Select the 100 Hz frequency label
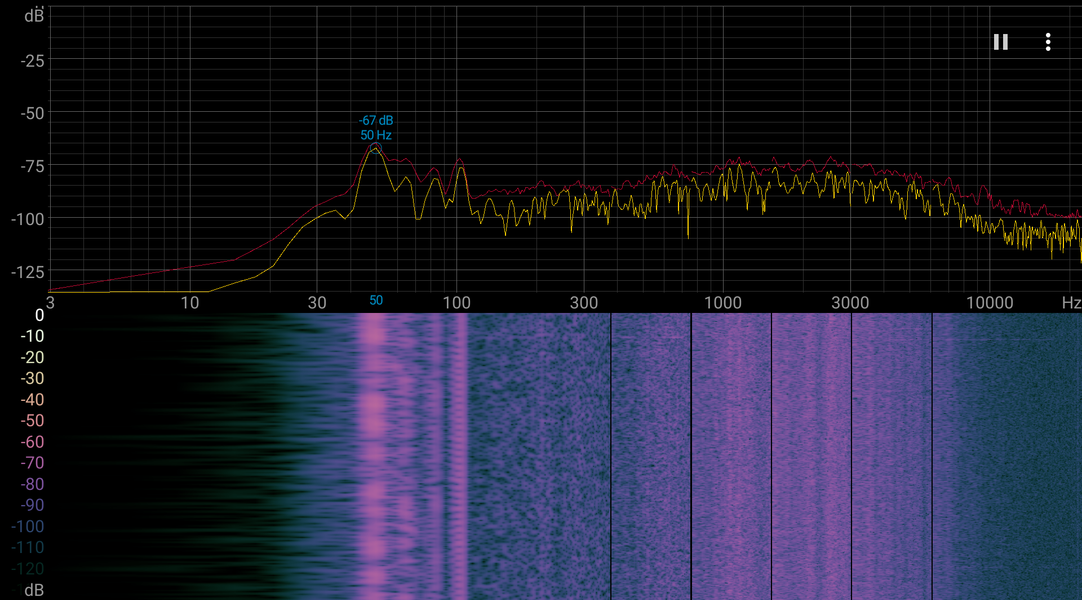Viewport: 1082px width, 600px height. [456, 303]
